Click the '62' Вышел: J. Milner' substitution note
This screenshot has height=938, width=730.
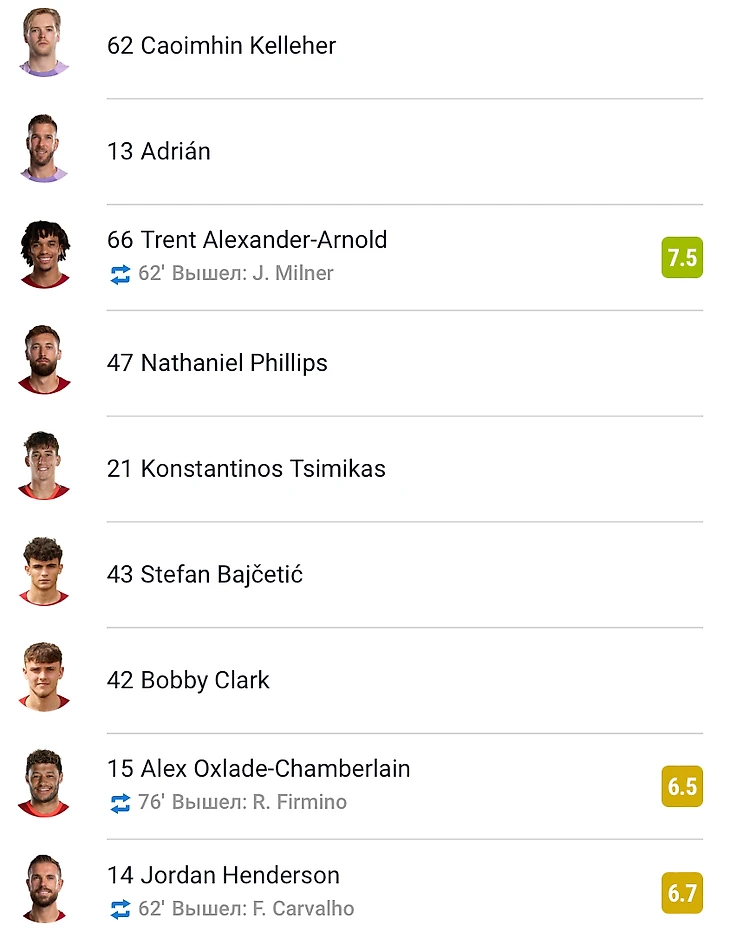coord(236,273)
